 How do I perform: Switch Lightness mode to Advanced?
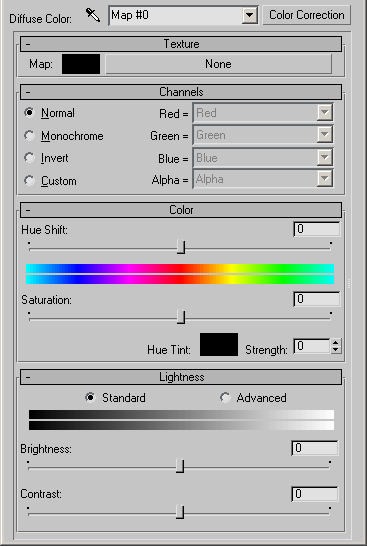pos(225,397)
